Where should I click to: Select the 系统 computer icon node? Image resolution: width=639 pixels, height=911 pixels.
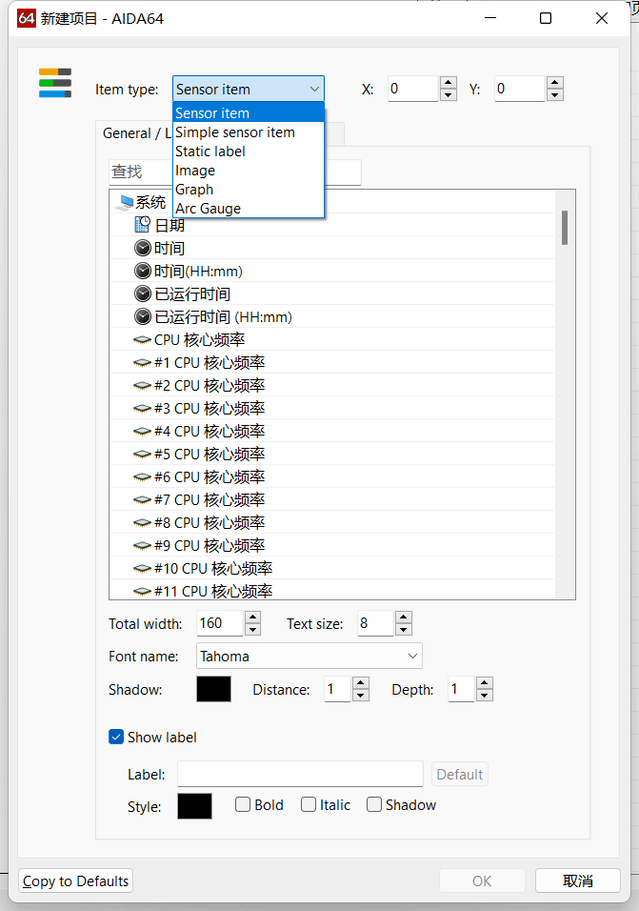click(124, 202)
